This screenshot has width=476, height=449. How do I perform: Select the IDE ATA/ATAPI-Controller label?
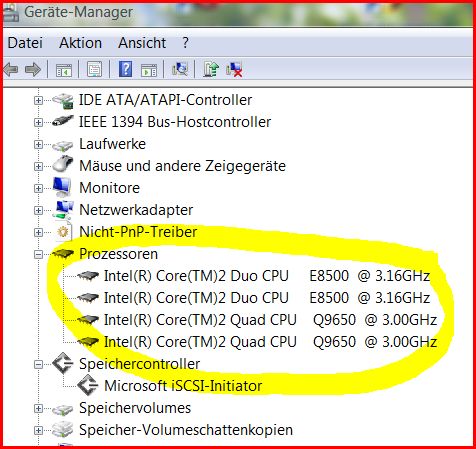(165, 100)
